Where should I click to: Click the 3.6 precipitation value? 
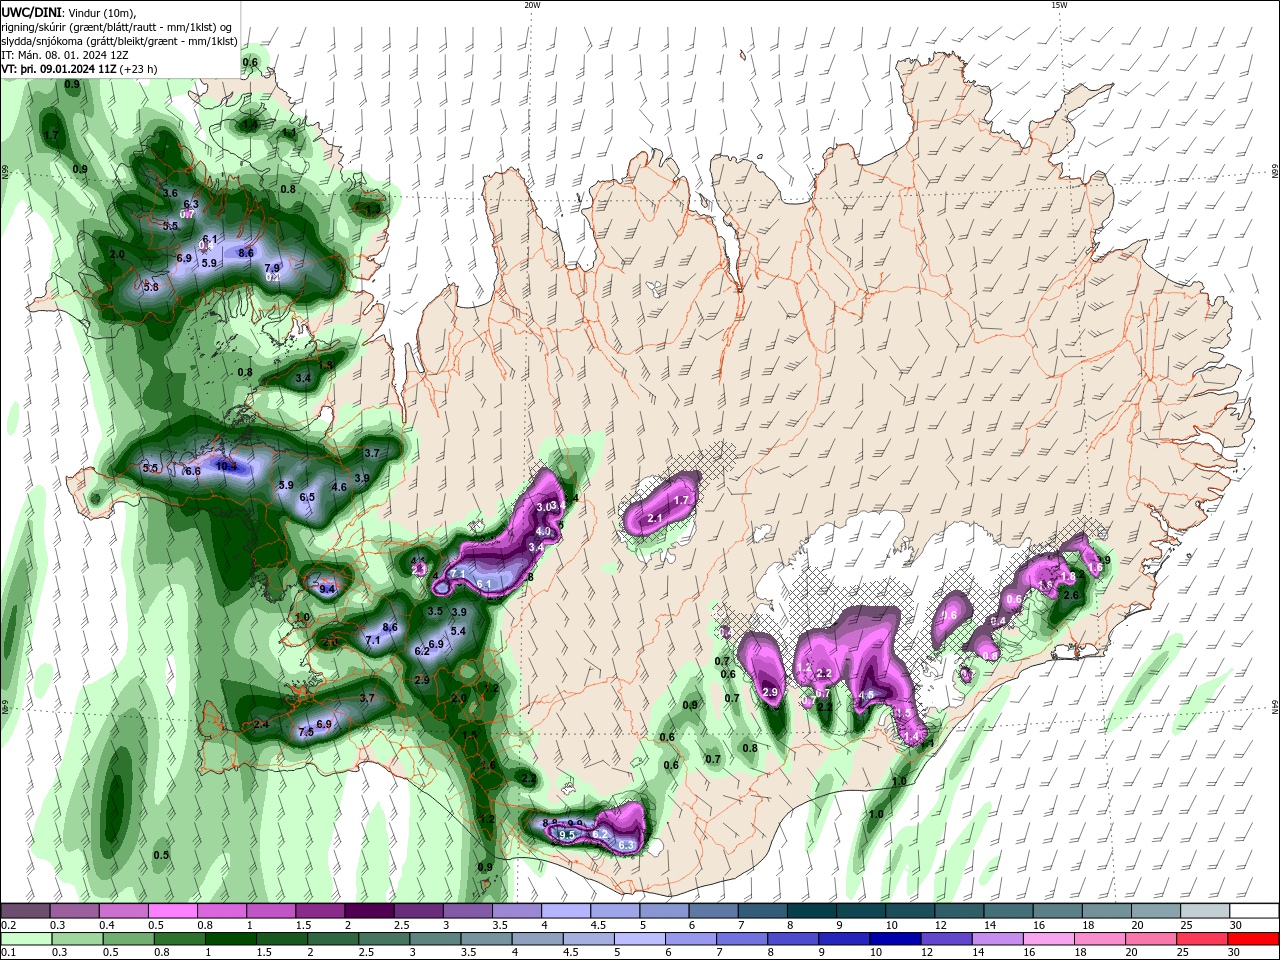click(x=170, y=193)
